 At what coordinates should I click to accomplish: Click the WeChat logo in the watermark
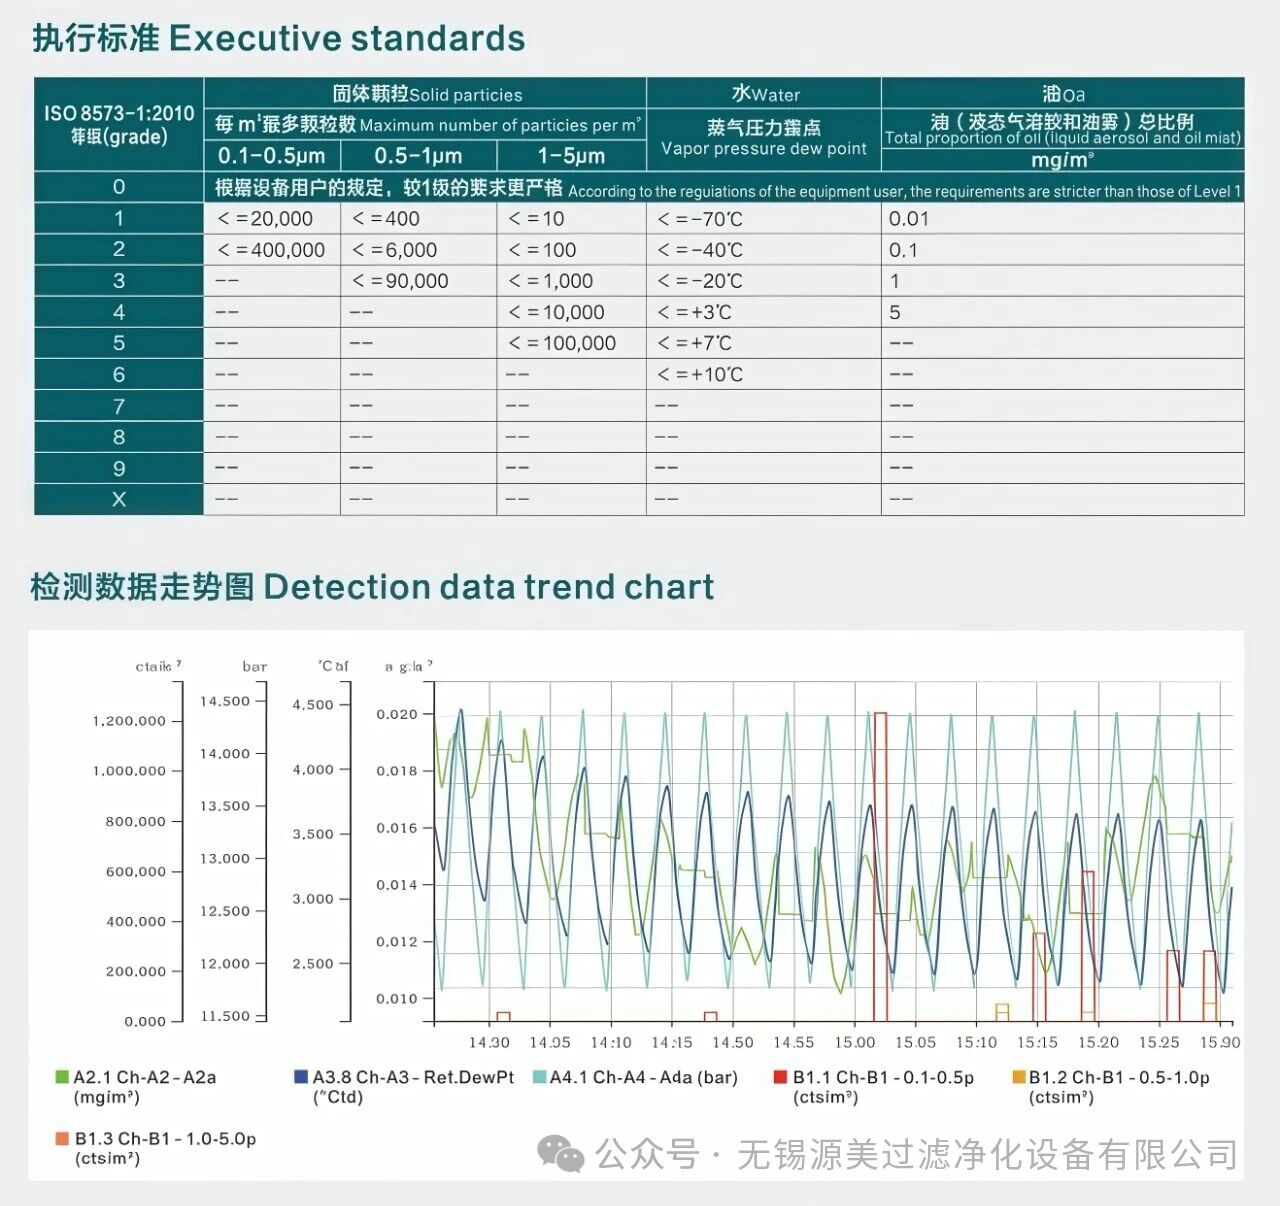tap(561, 1154)
